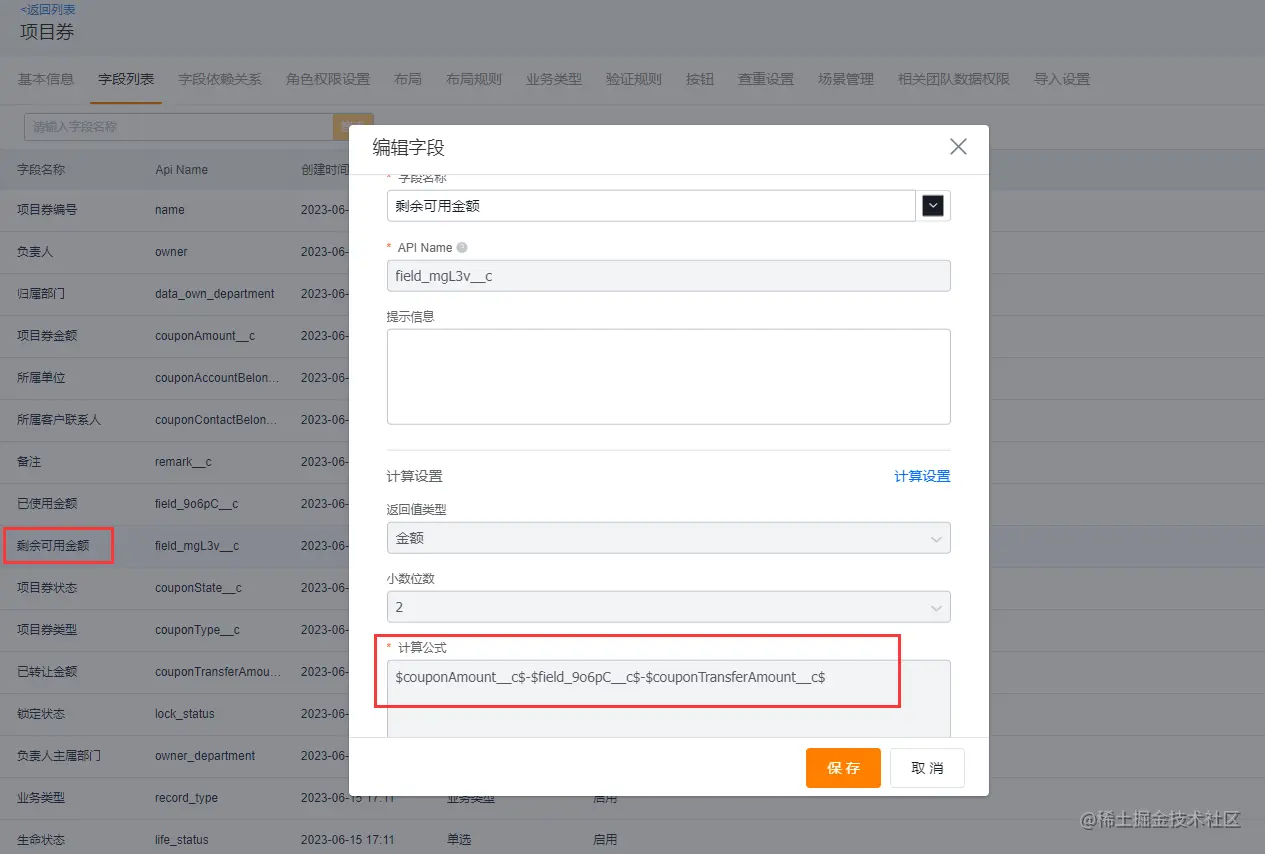The image size is (1265, 854).
Task: Open the 字段依赖关系 tab
Action: 220,79
